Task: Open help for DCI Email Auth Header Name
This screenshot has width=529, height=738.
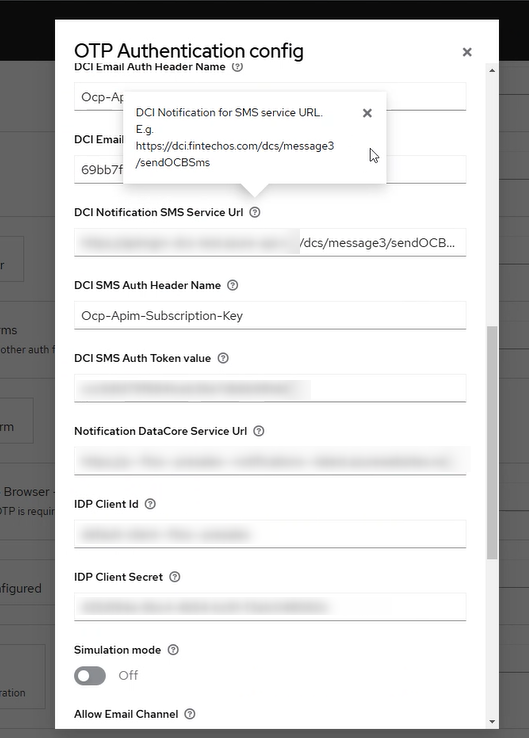Action: click(238, 67)
